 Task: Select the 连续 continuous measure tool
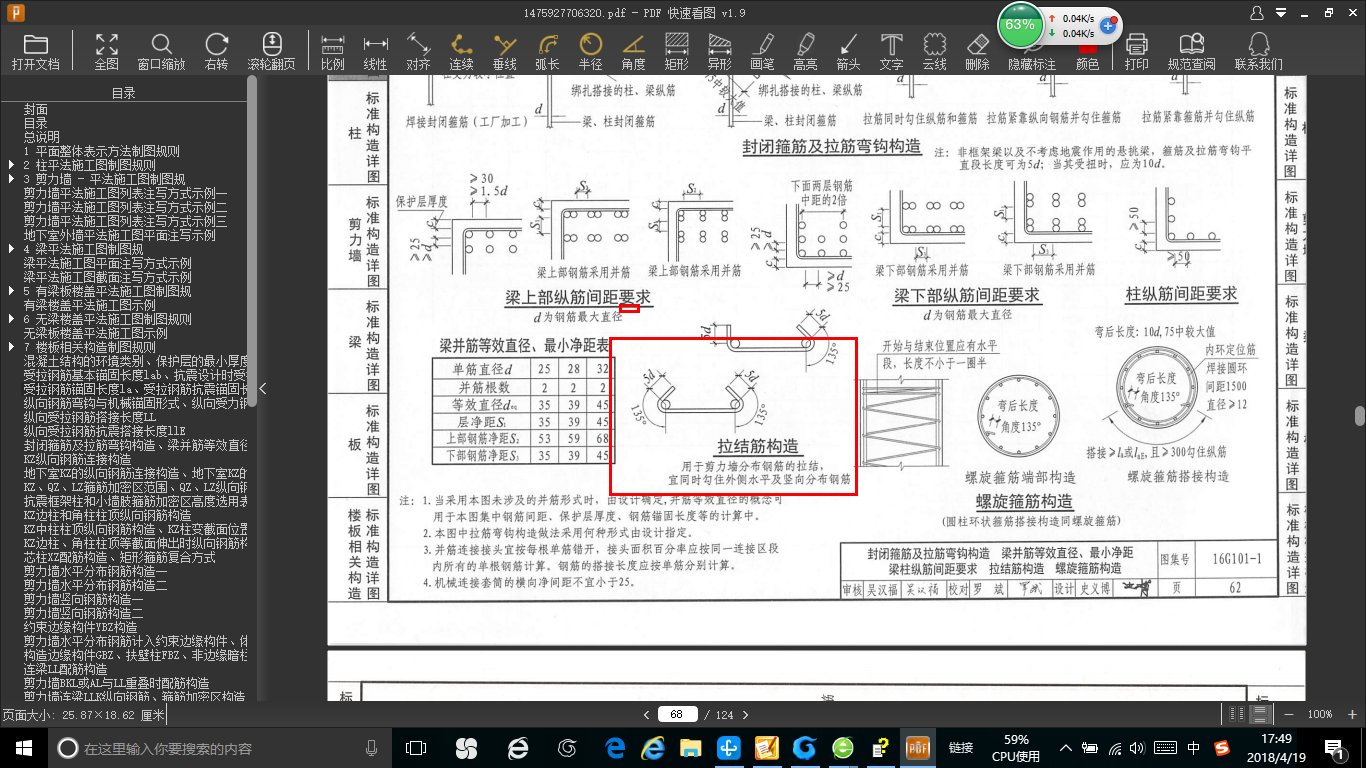[x=461, y=51]
